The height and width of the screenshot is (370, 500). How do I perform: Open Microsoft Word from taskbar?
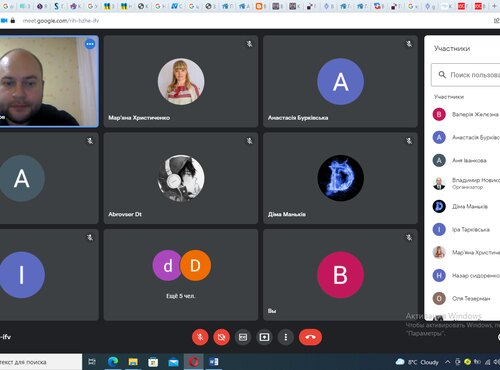point(214,362)
